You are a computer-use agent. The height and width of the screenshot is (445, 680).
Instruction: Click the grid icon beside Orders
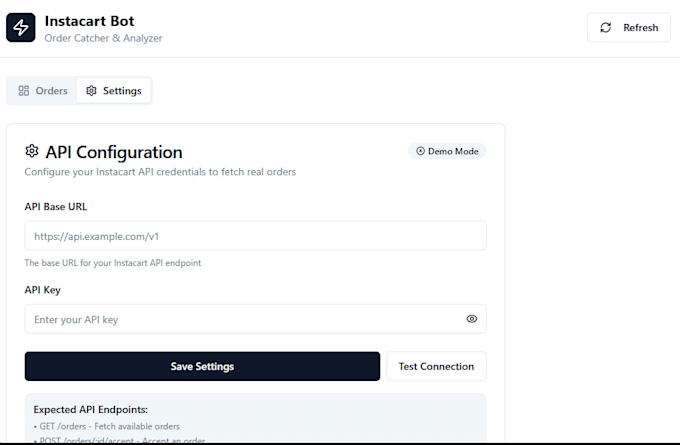point(24,91)
